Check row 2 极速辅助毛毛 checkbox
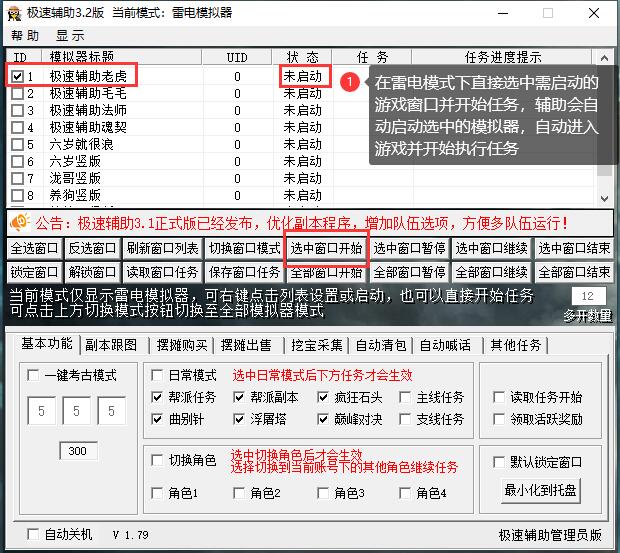 coord(17,93)
